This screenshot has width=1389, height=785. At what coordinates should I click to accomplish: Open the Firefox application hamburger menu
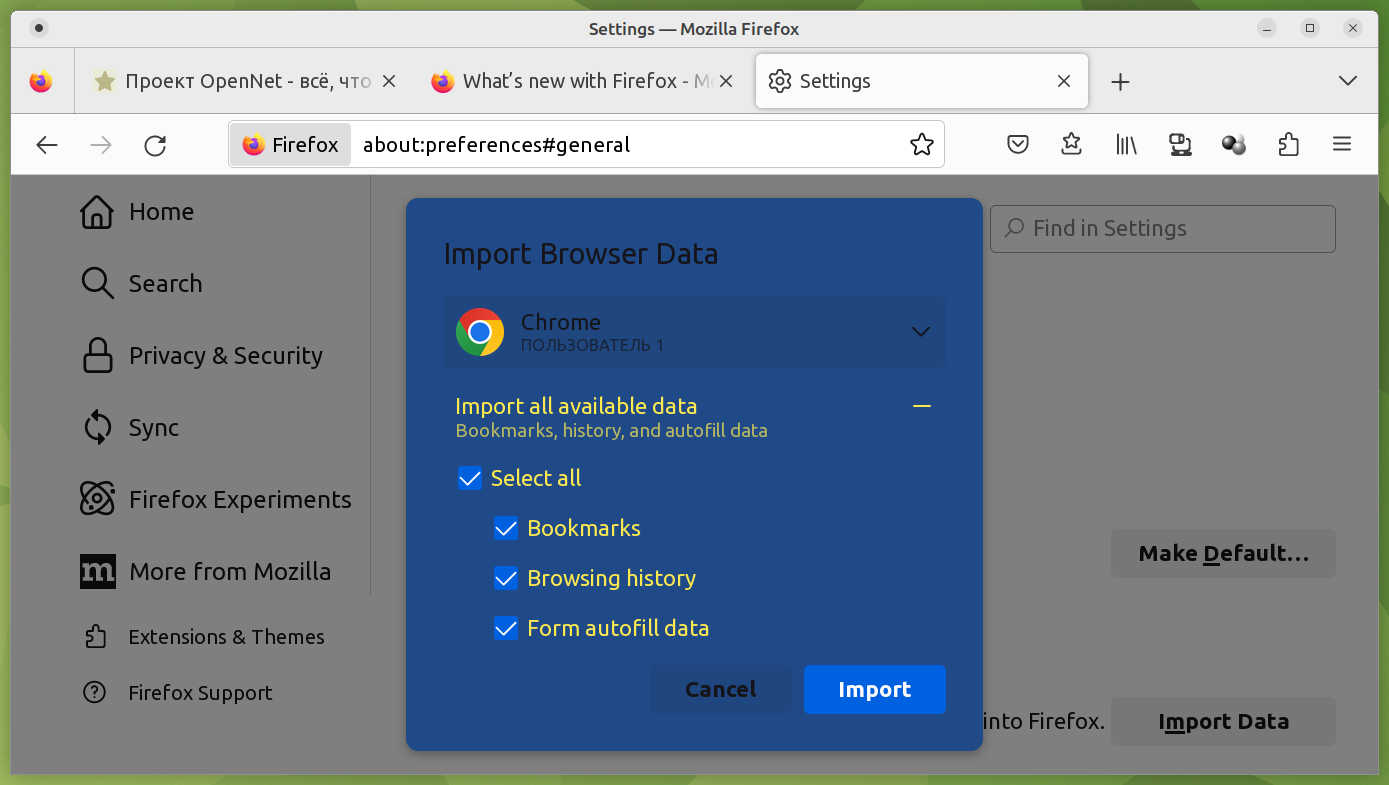point(1342,145)
